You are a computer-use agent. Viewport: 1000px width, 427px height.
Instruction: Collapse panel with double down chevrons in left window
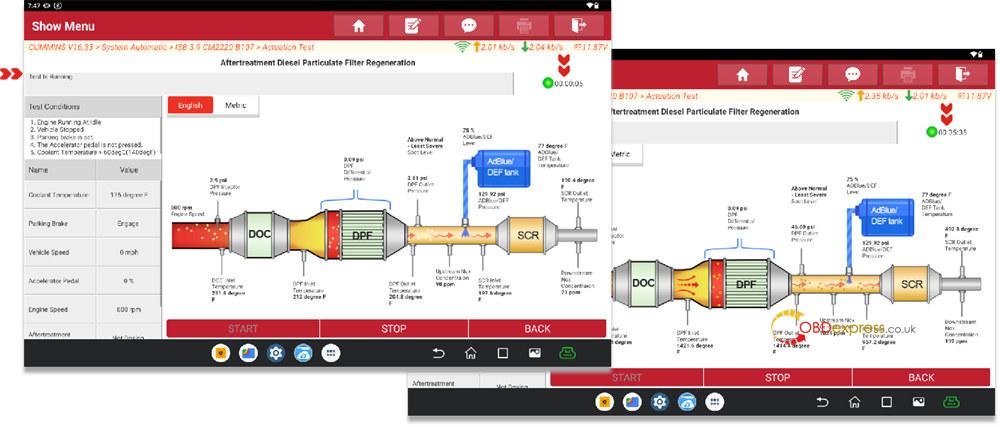(x=563, y=65)
